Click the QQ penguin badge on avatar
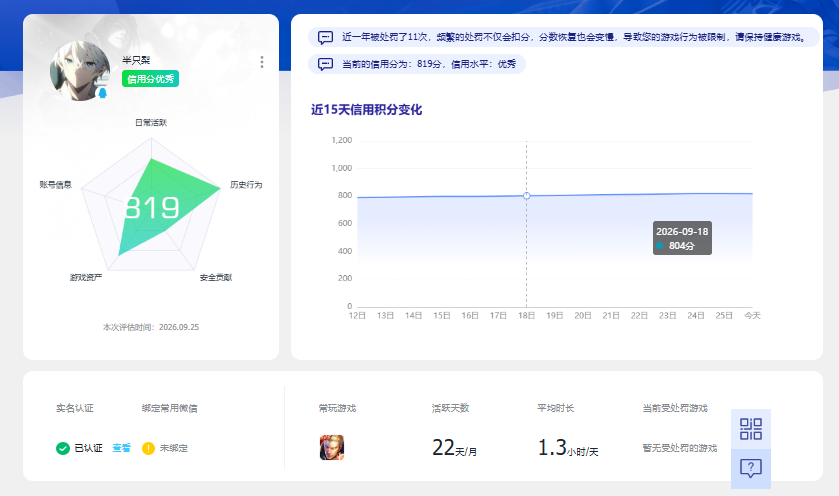This screenshot has width=839, height=496. 103,93
